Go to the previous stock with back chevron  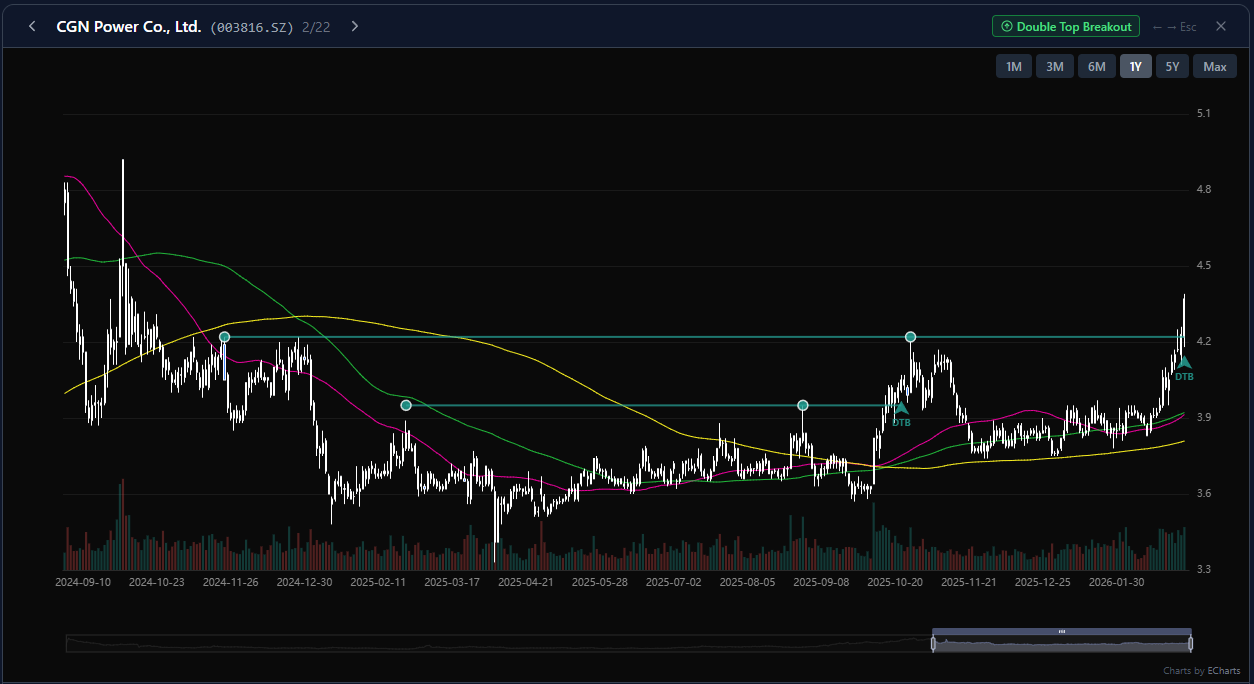coord(32,27)
